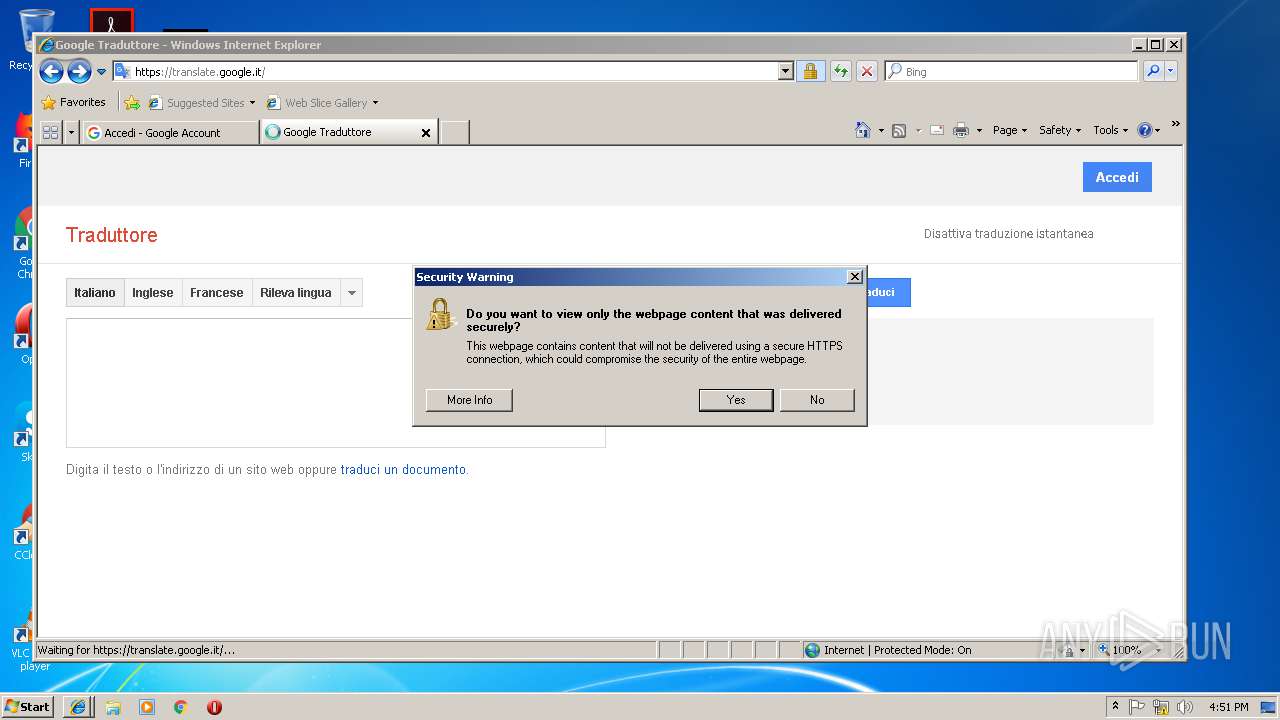Click the search magnifier button
The image size is (1280, 720).
click(x=1153, y=72)
